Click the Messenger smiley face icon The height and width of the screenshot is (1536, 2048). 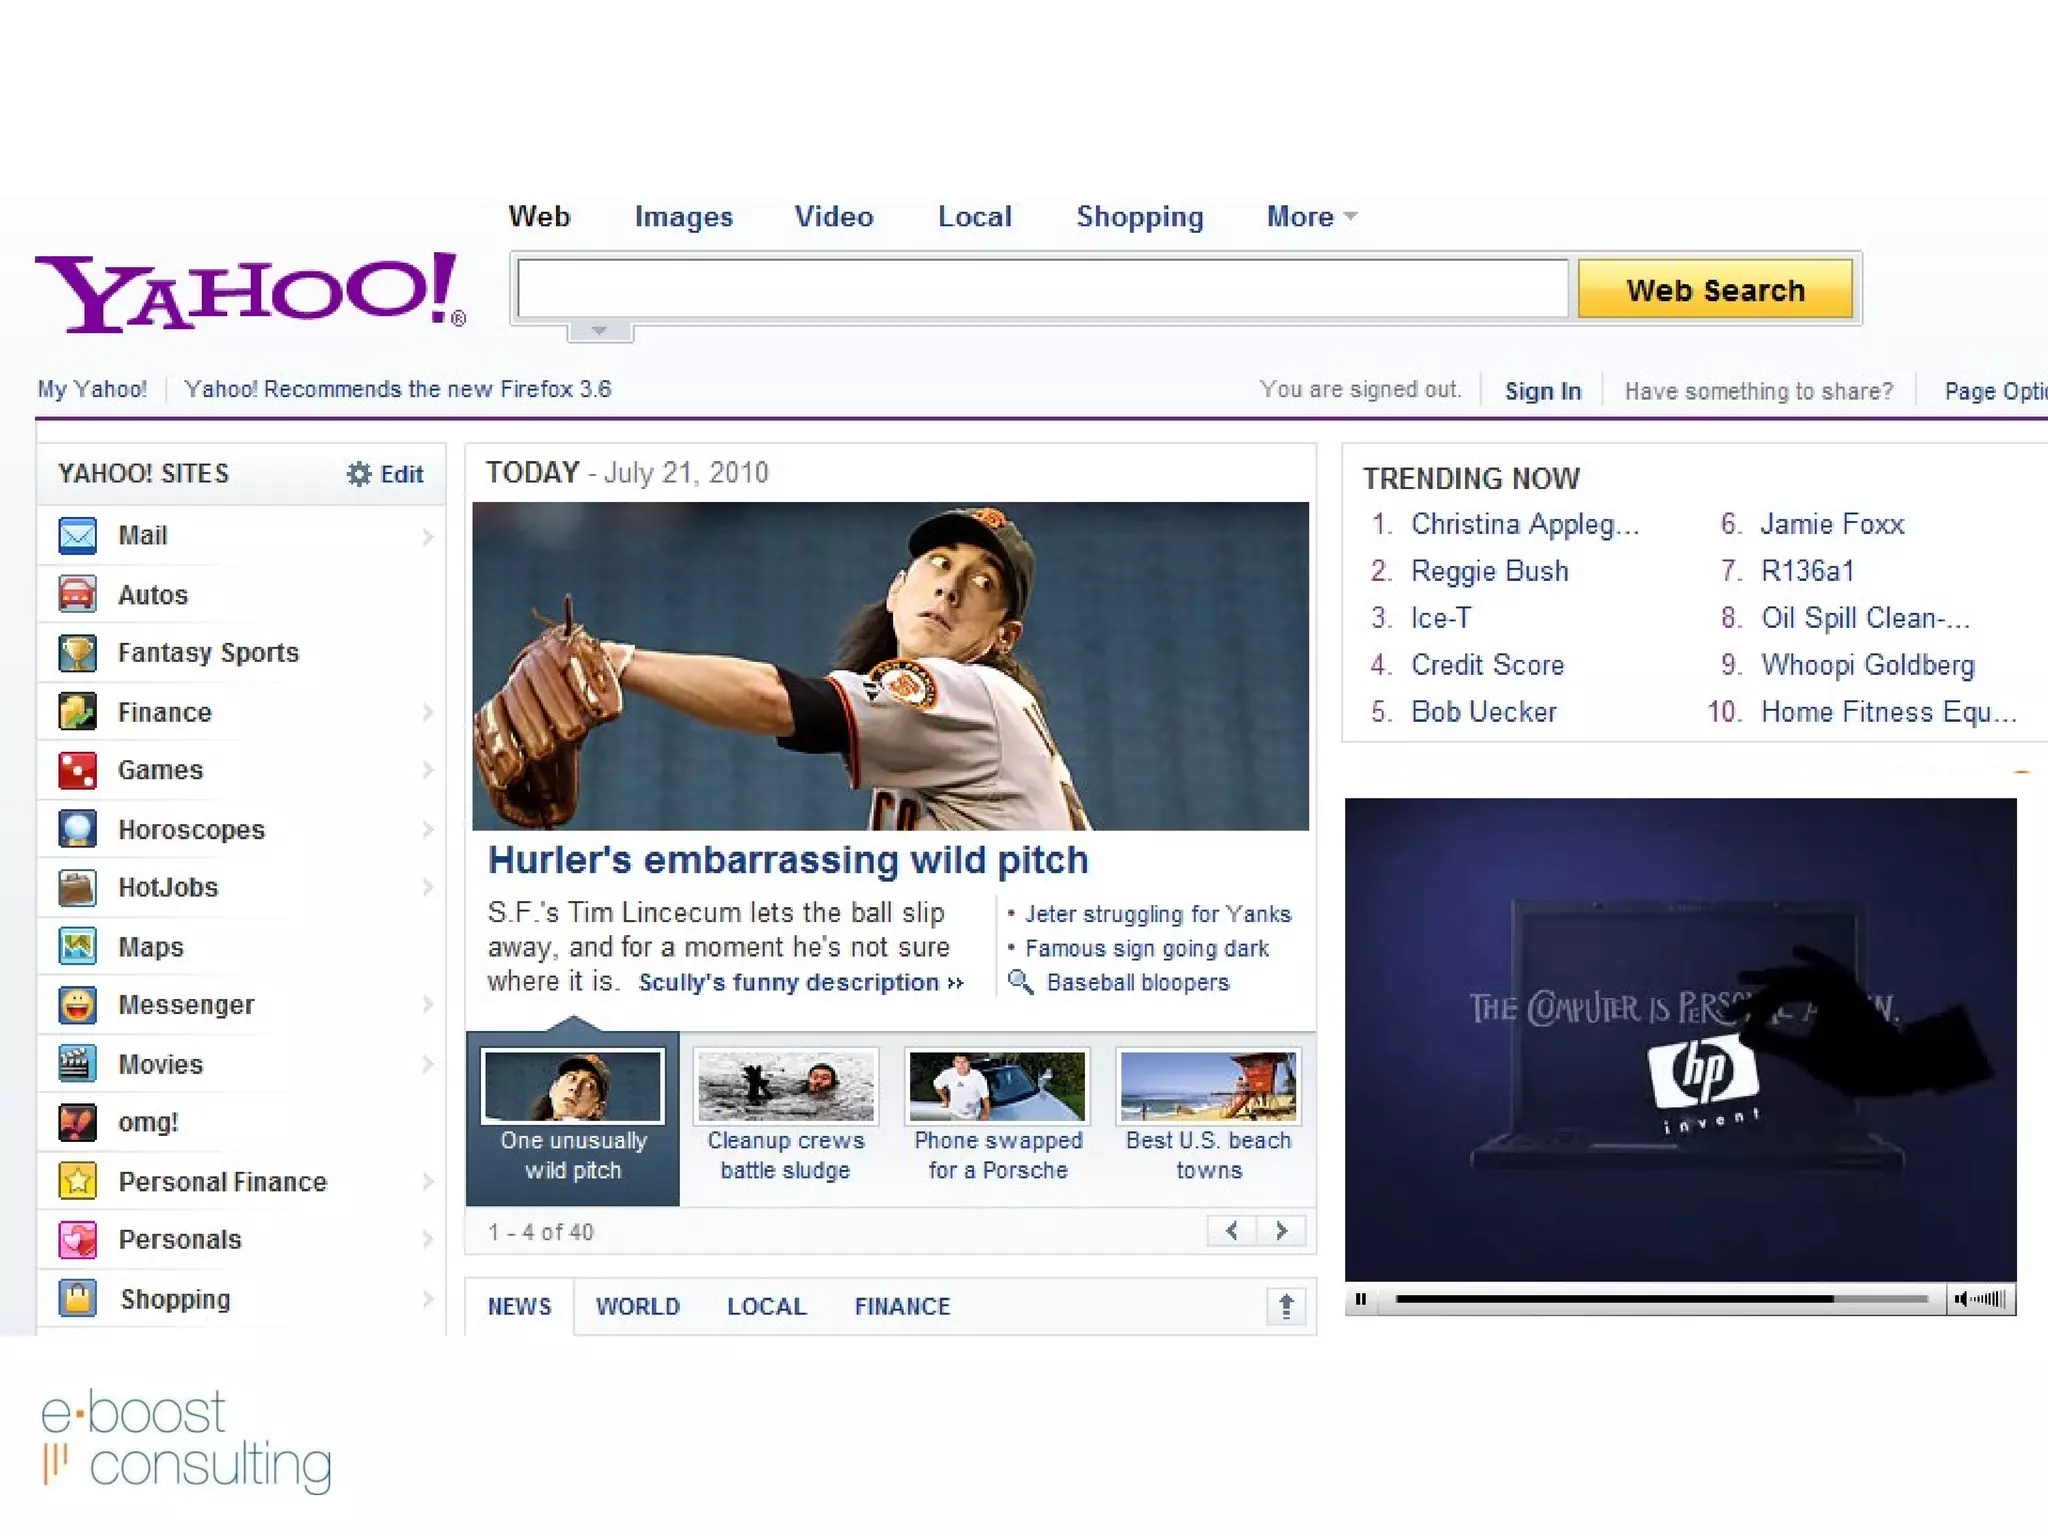[77, 1005]
